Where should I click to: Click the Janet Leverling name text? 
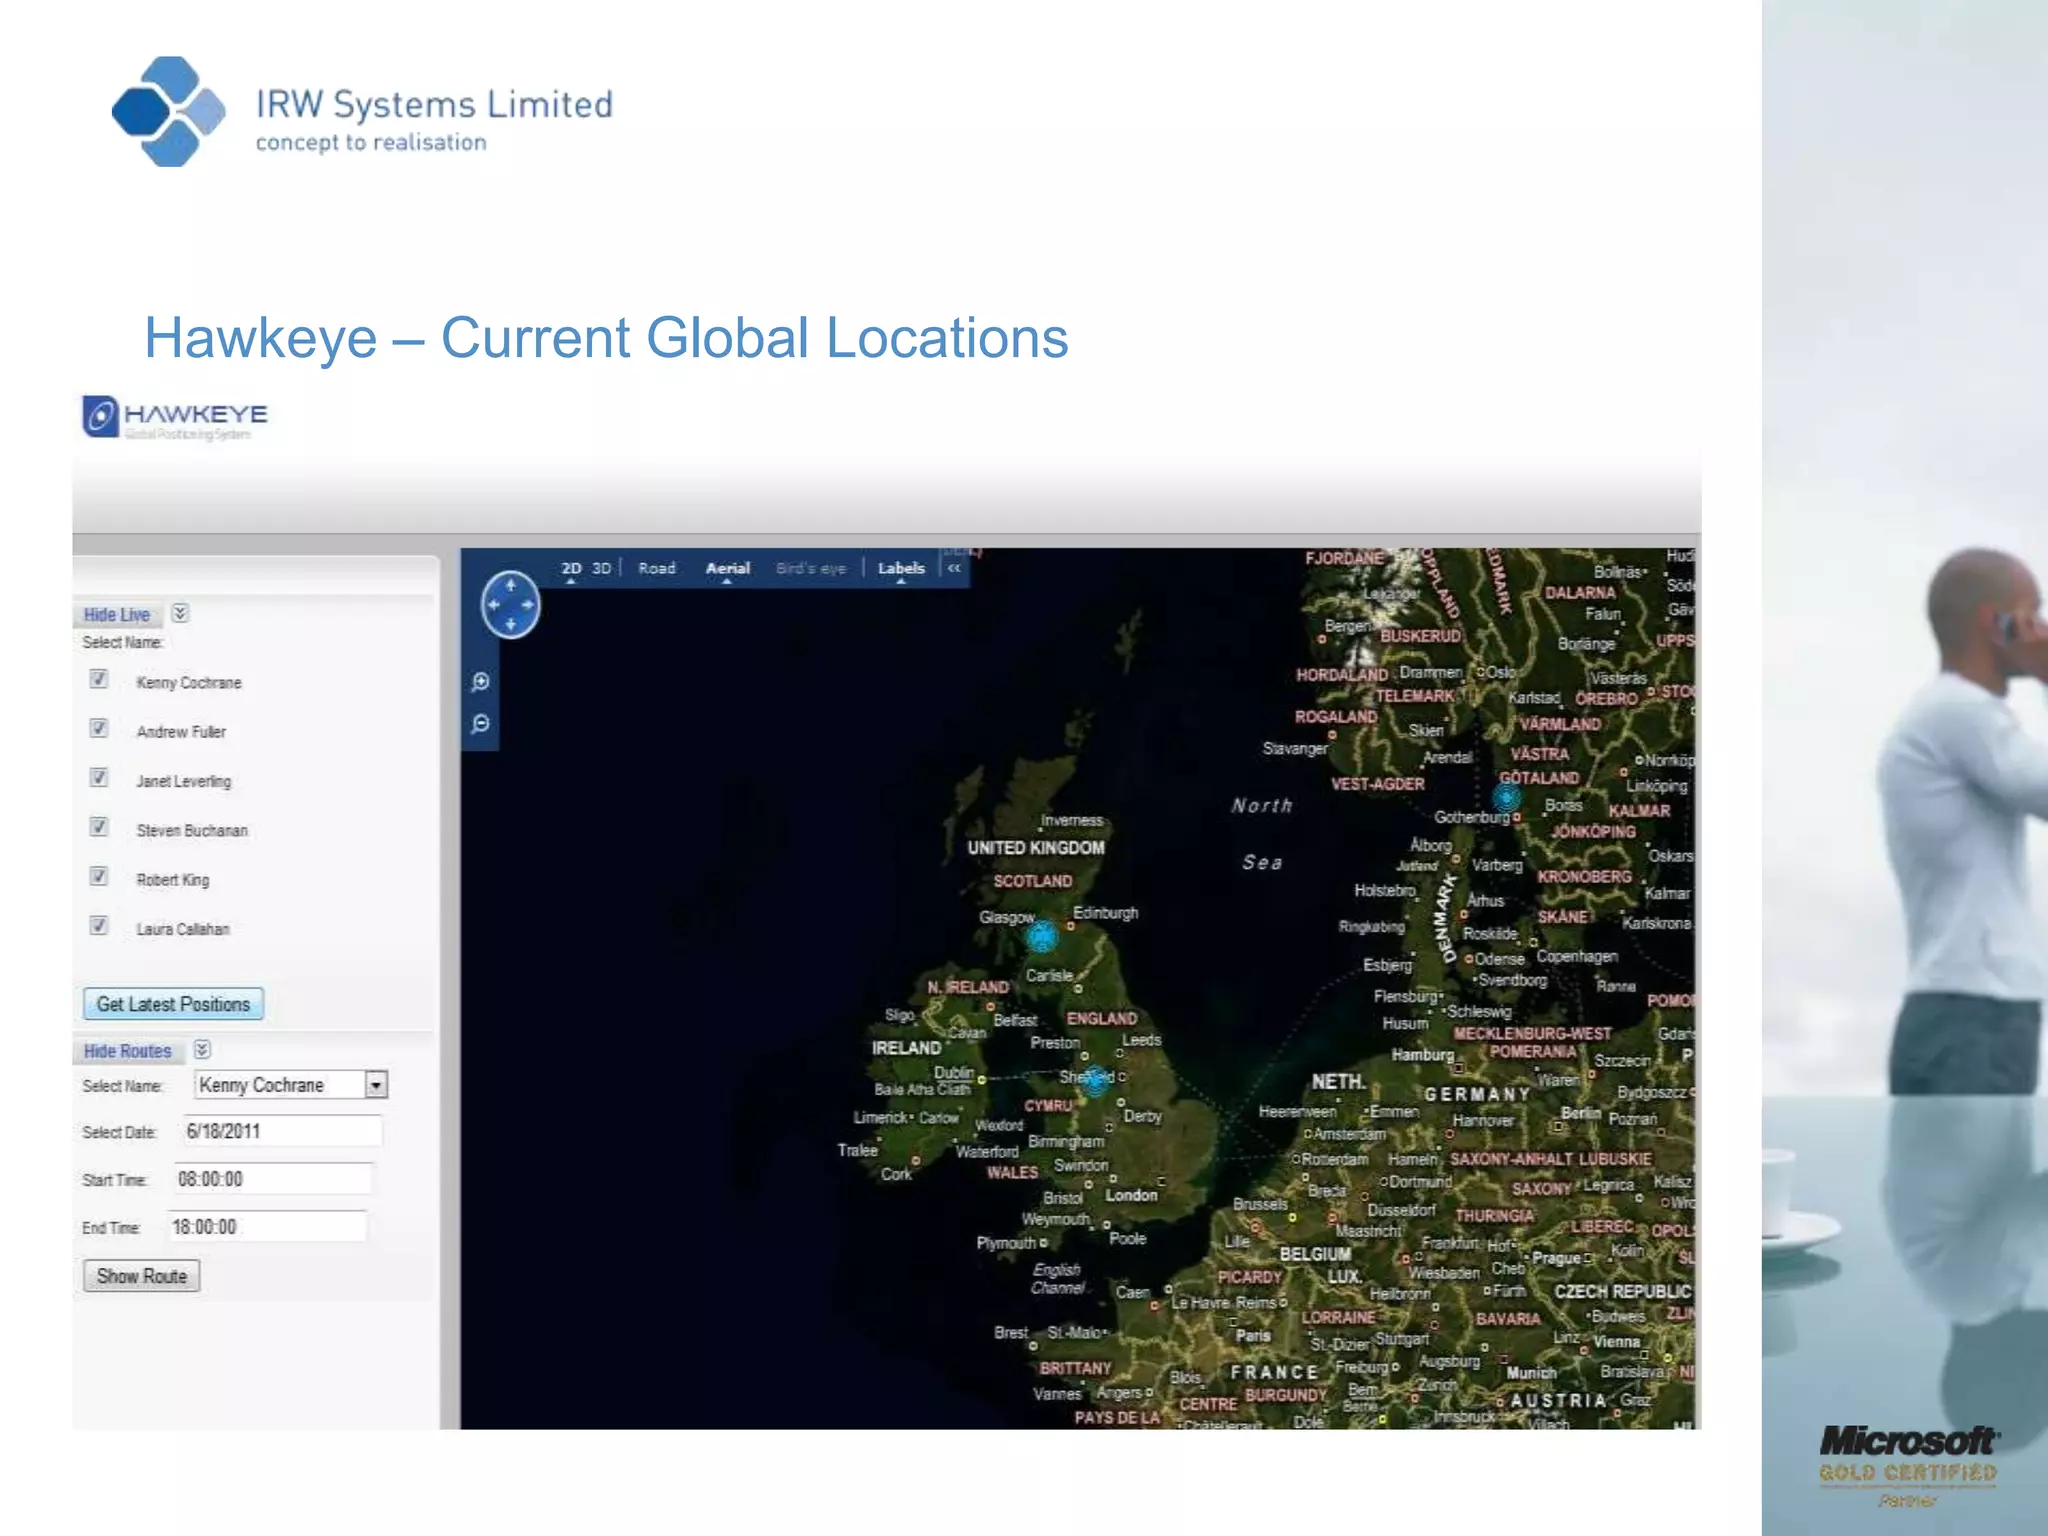point(184,781)
